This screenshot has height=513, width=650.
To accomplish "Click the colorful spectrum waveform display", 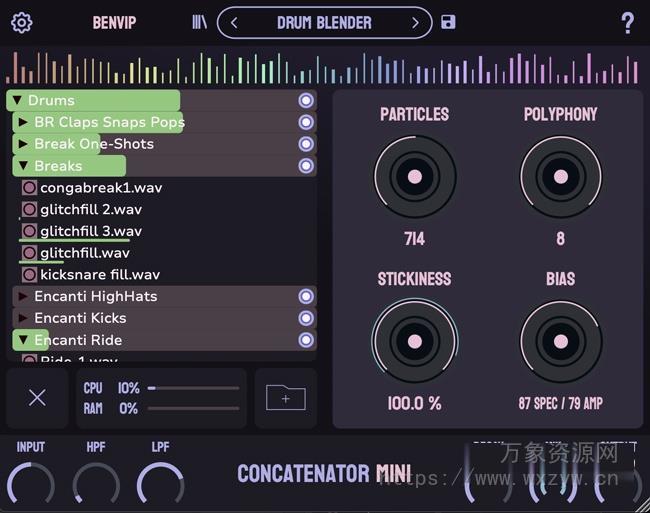I will 322,68.
